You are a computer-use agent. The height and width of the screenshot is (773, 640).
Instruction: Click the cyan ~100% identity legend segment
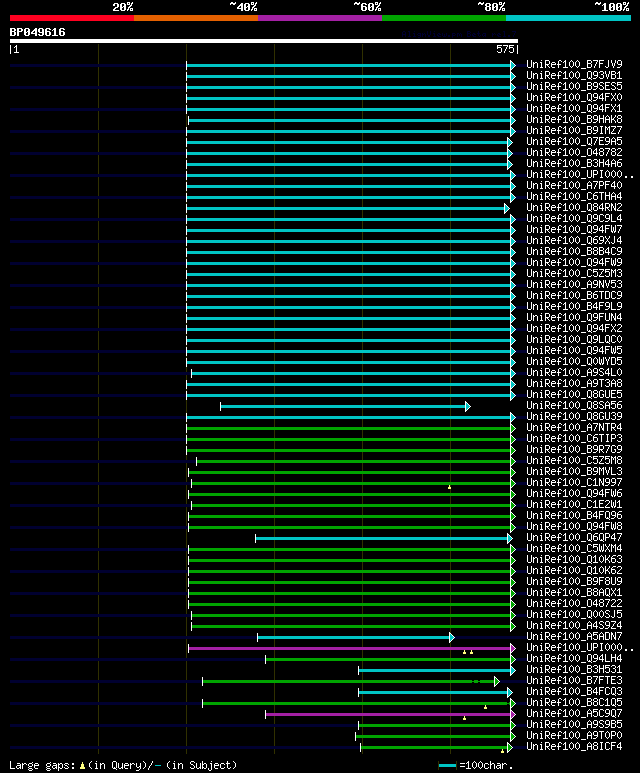[569, 18]
